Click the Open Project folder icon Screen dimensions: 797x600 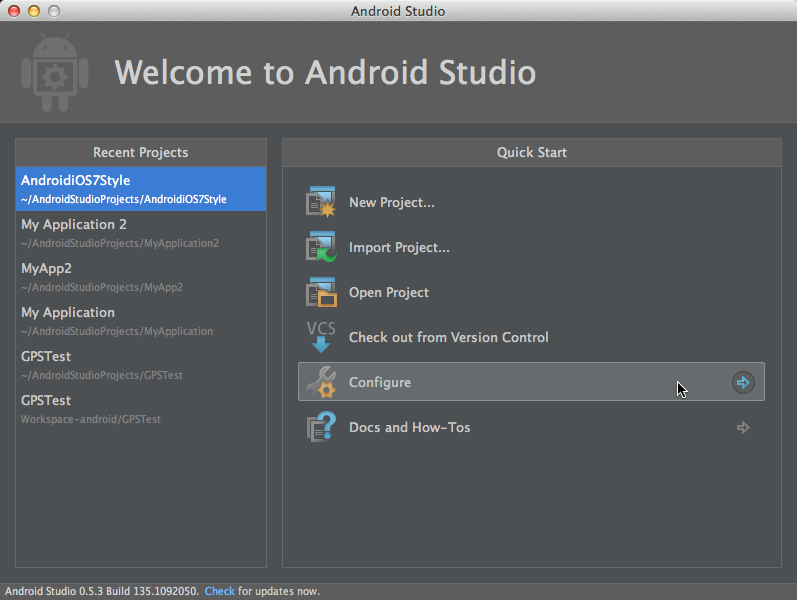(321, 292)
